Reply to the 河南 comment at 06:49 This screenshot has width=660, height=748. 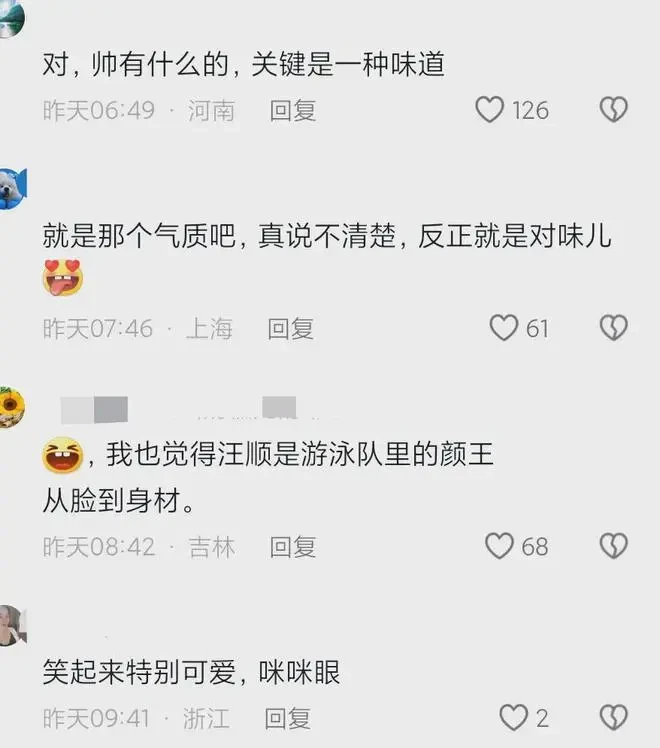pyautogui.click(x=293, y=111)
